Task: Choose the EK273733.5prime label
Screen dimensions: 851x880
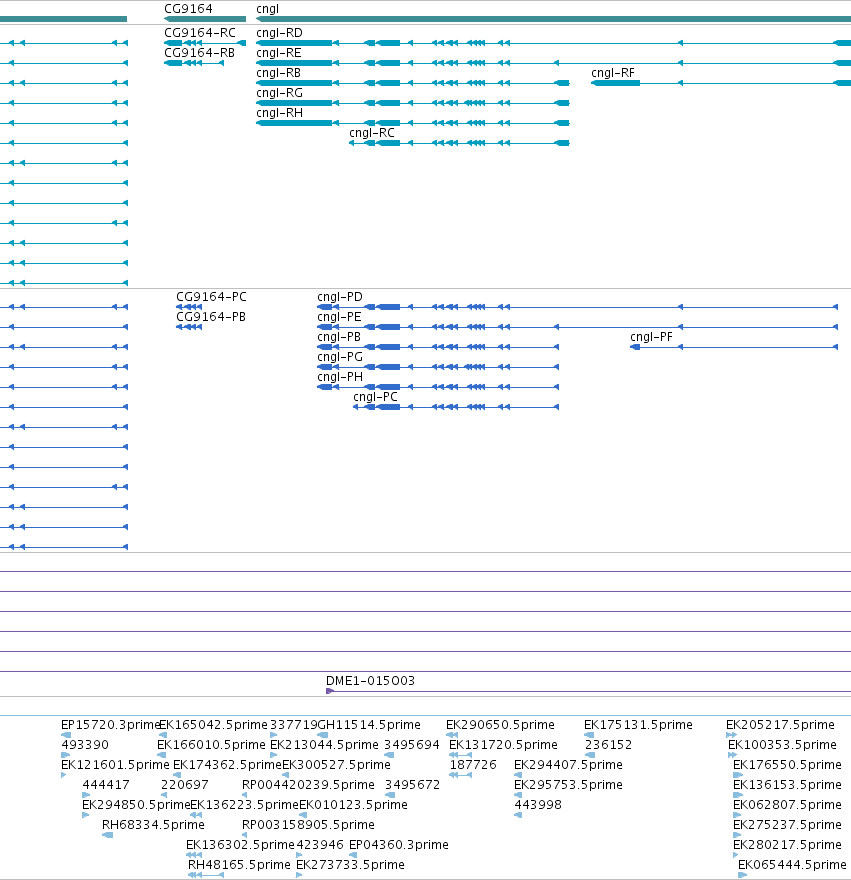Action: coord(350,865)
